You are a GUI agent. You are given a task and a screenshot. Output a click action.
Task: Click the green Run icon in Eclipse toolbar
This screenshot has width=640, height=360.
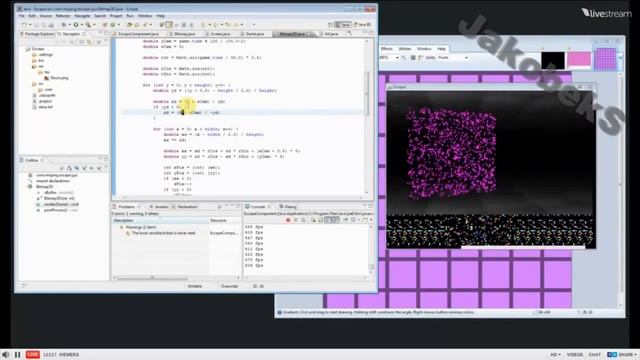point(76,25)
